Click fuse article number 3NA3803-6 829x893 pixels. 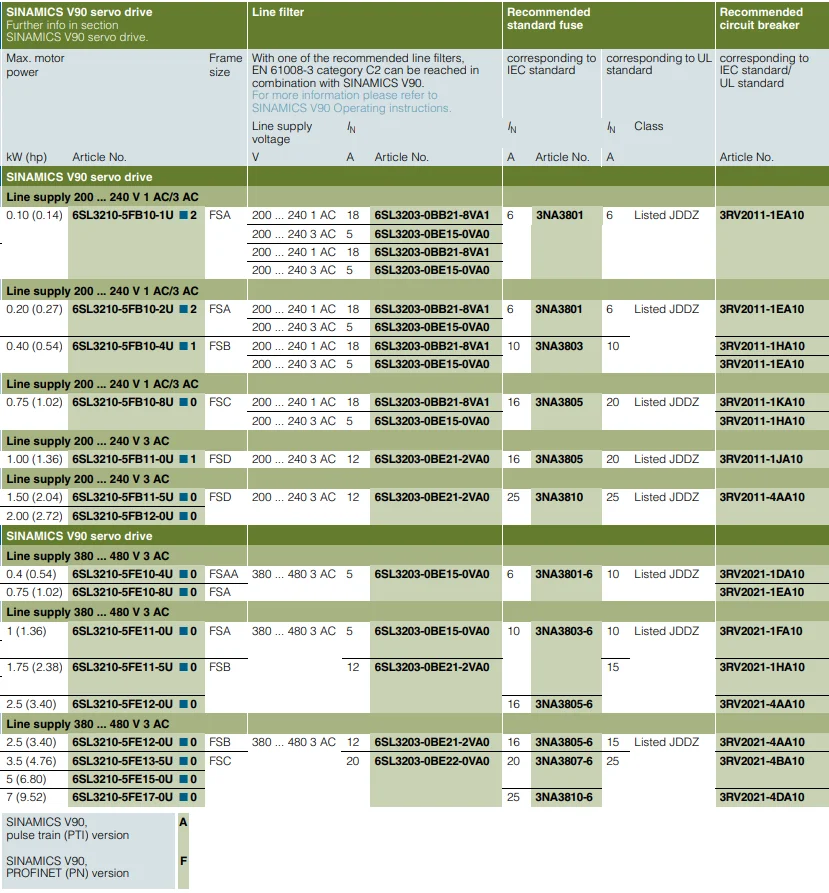pyautogui.click(x=564, y=631)
